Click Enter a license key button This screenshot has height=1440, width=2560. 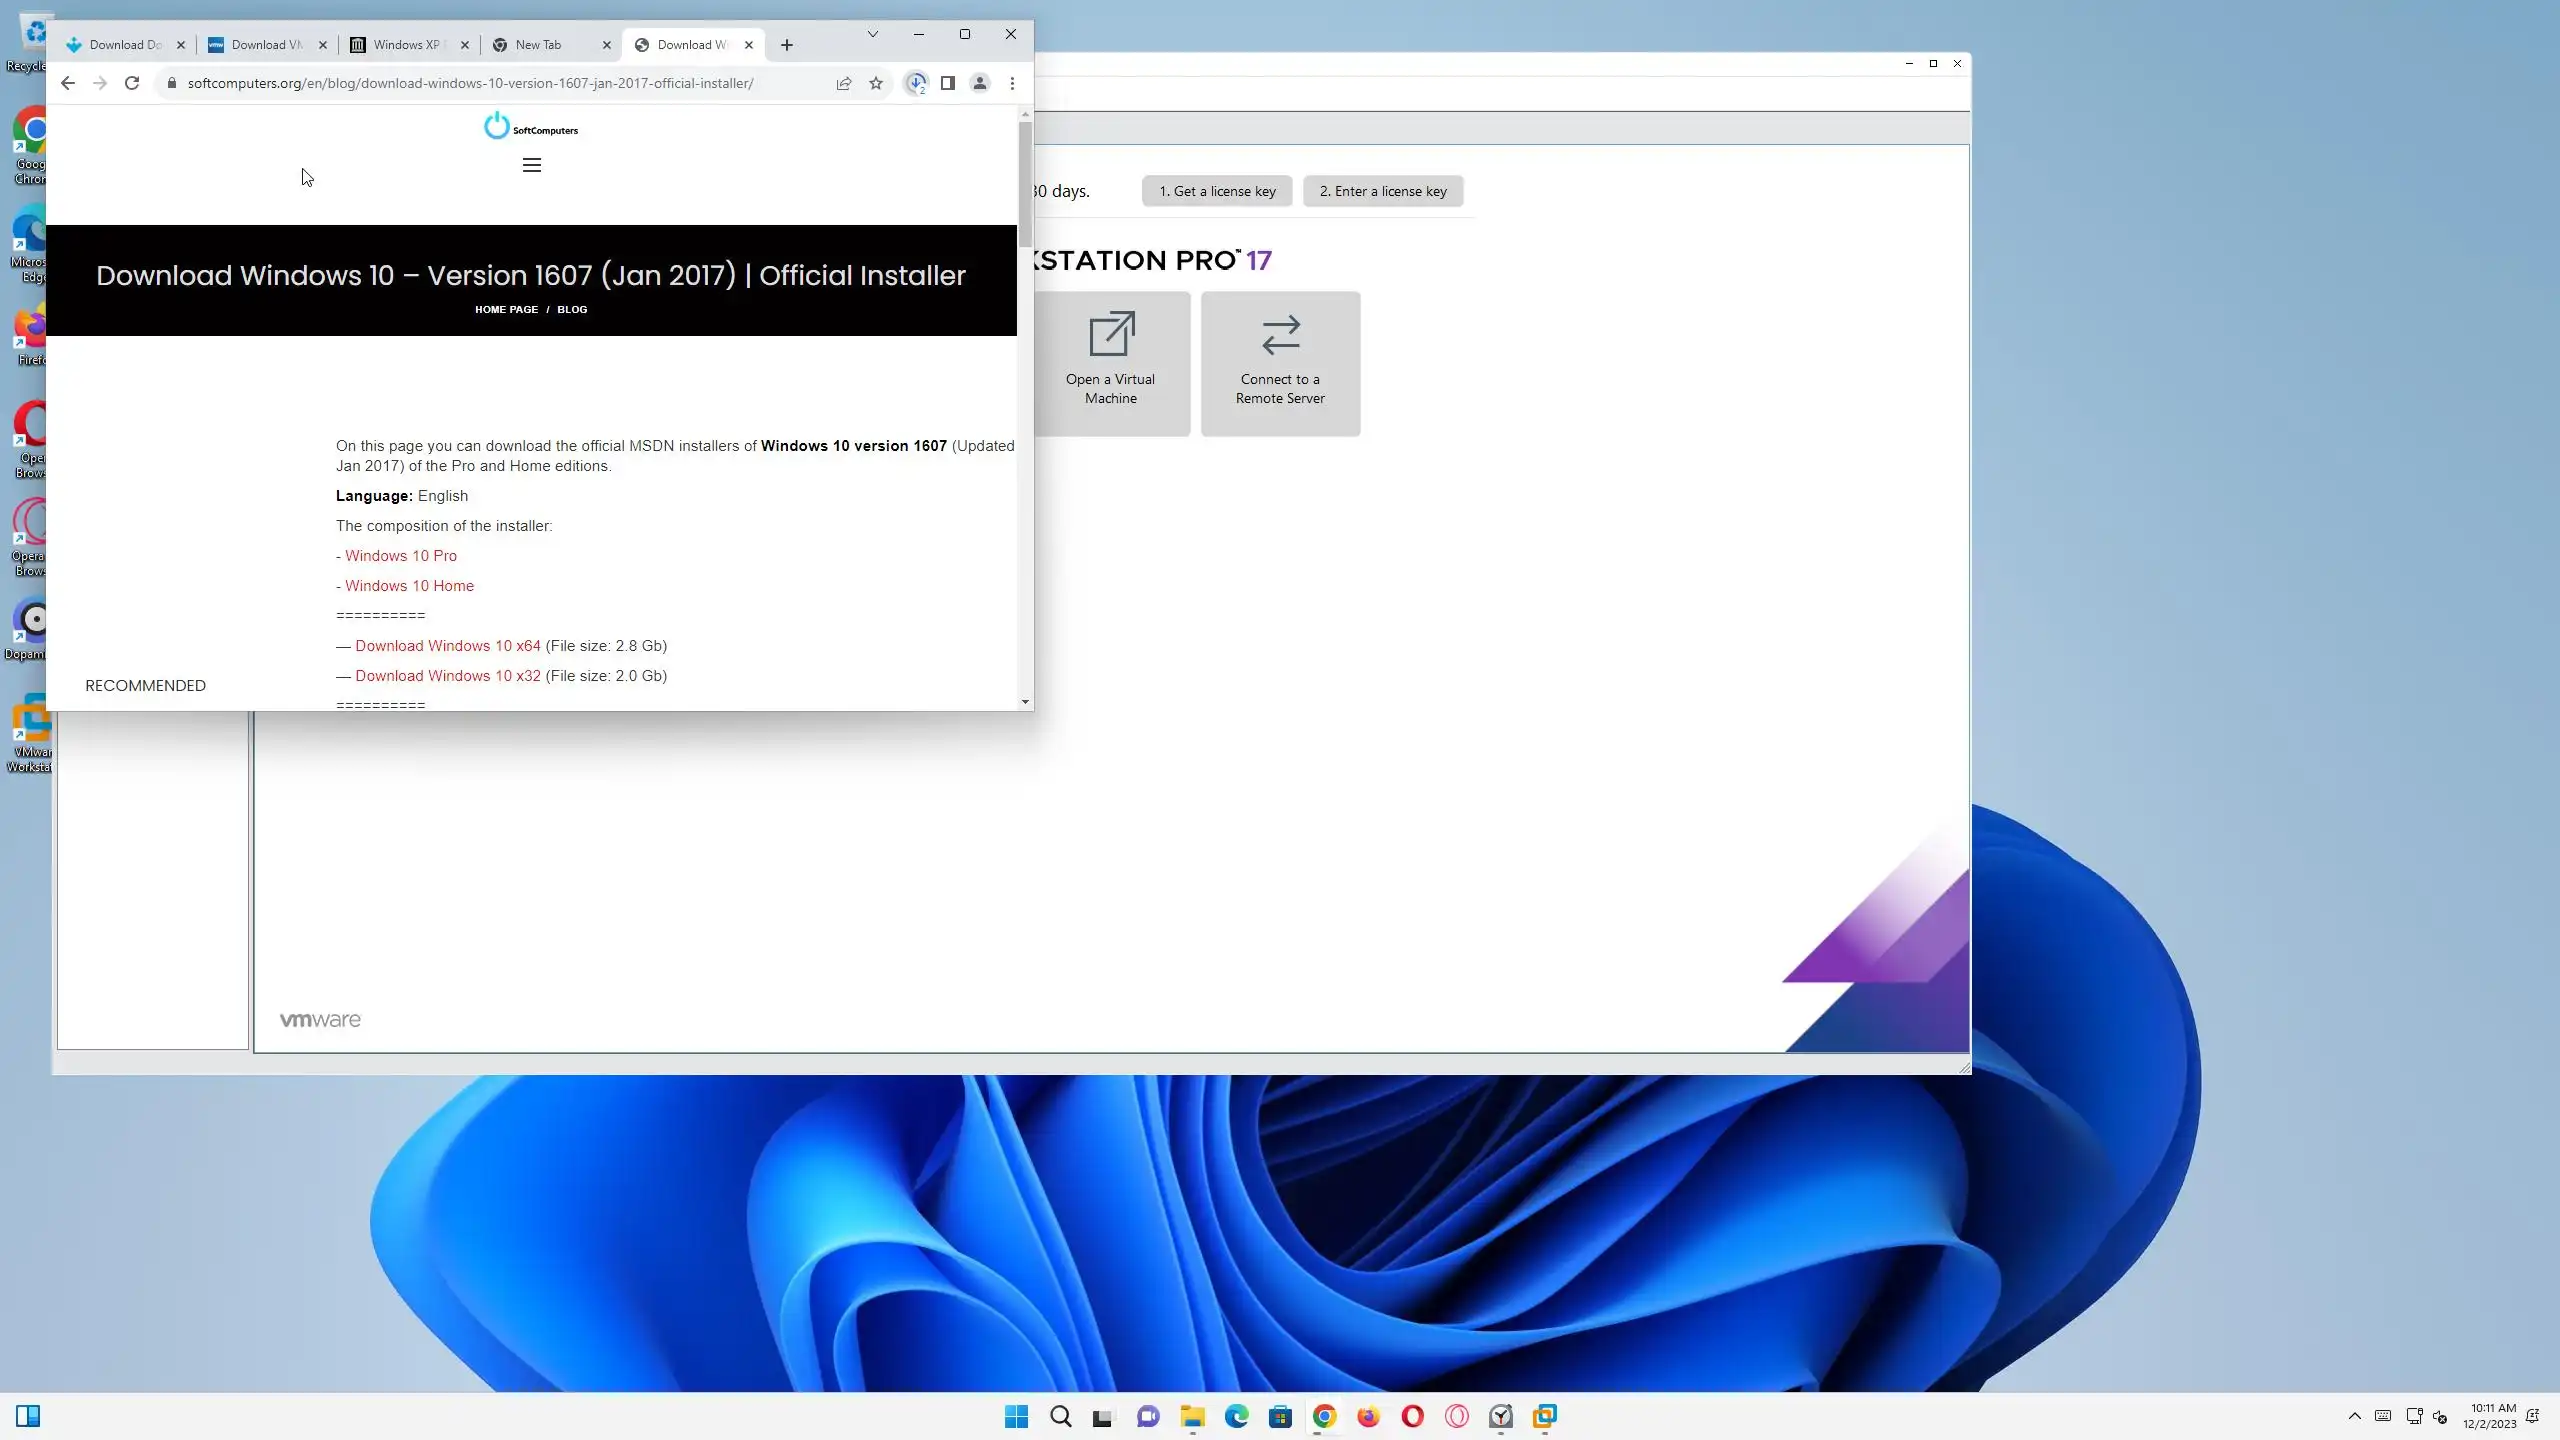pos(1383,191)
